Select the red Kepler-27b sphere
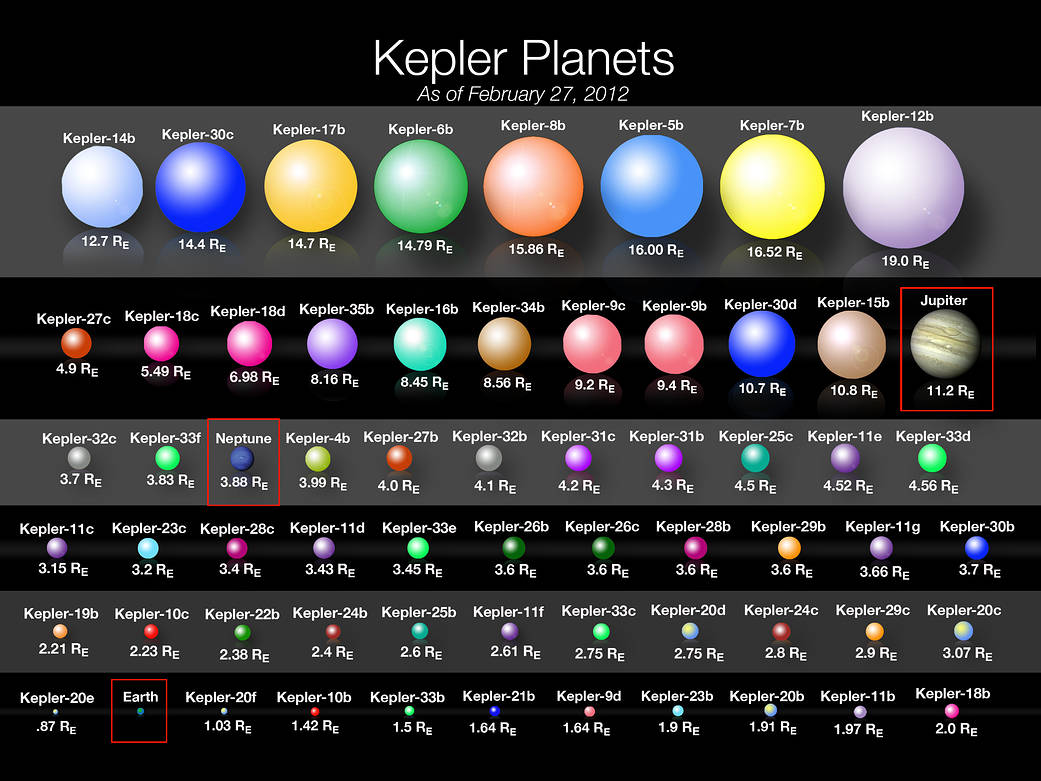Viewport: 1041px width, 781px height. [399, 458]
